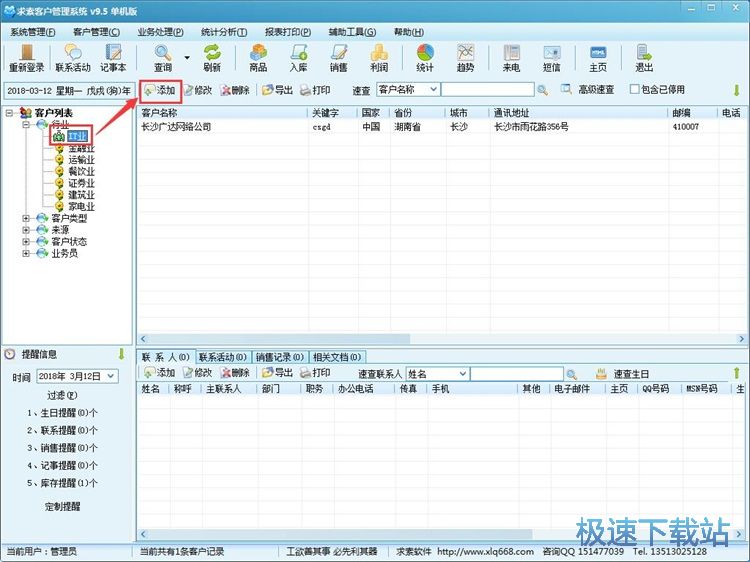Click the 退出 exit icon
The image size is (750, 562).
(644, 58)
